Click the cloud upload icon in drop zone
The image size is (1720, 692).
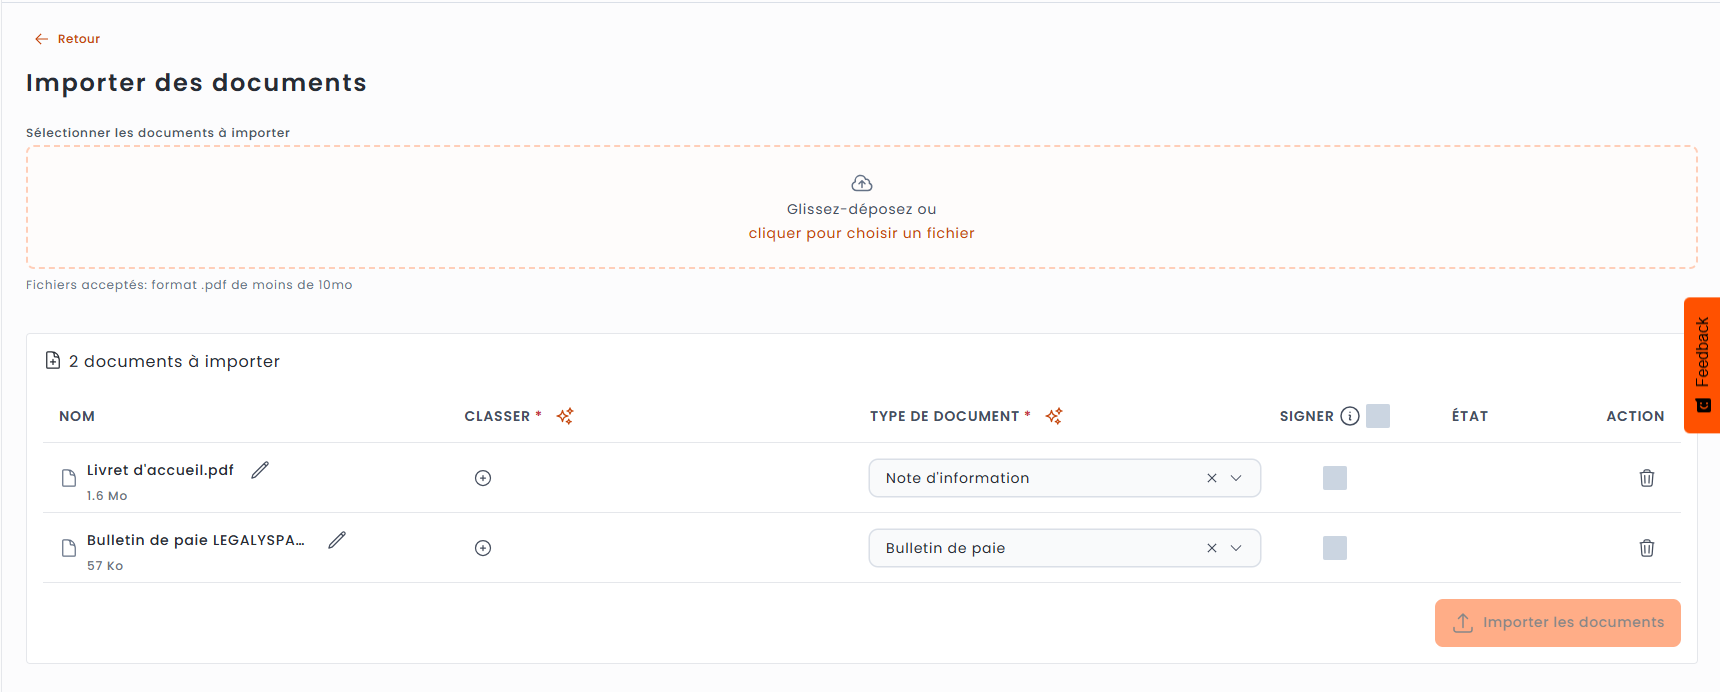(x=862, y=183)
